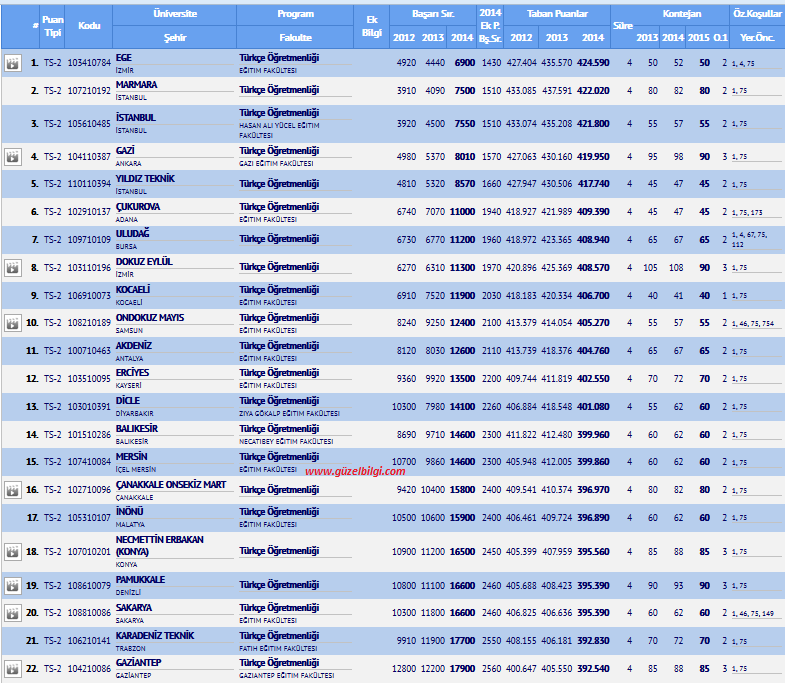The image size is (785, 683).
Task: Sort by the Kodu column header
Action: 89,26
